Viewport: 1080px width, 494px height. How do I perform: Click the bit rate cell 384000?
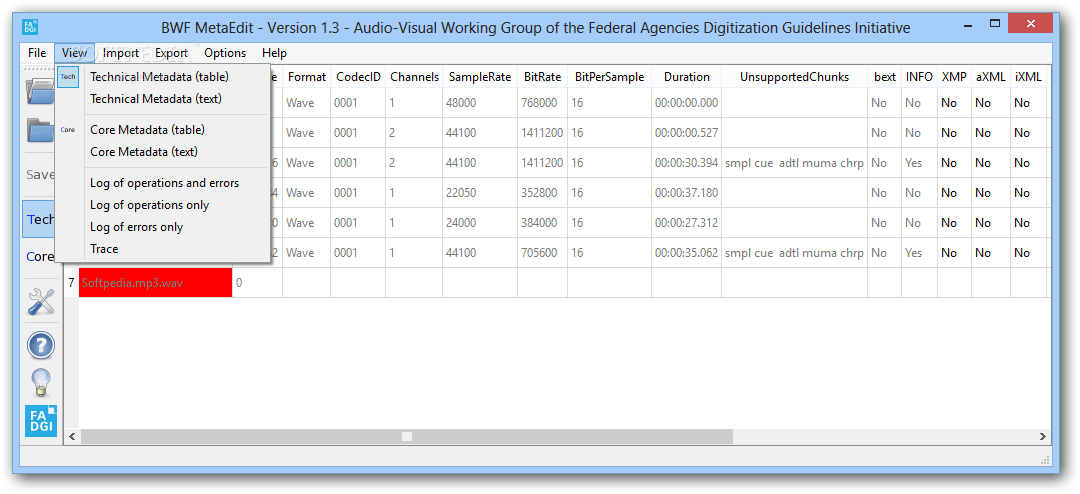(543, 223)
